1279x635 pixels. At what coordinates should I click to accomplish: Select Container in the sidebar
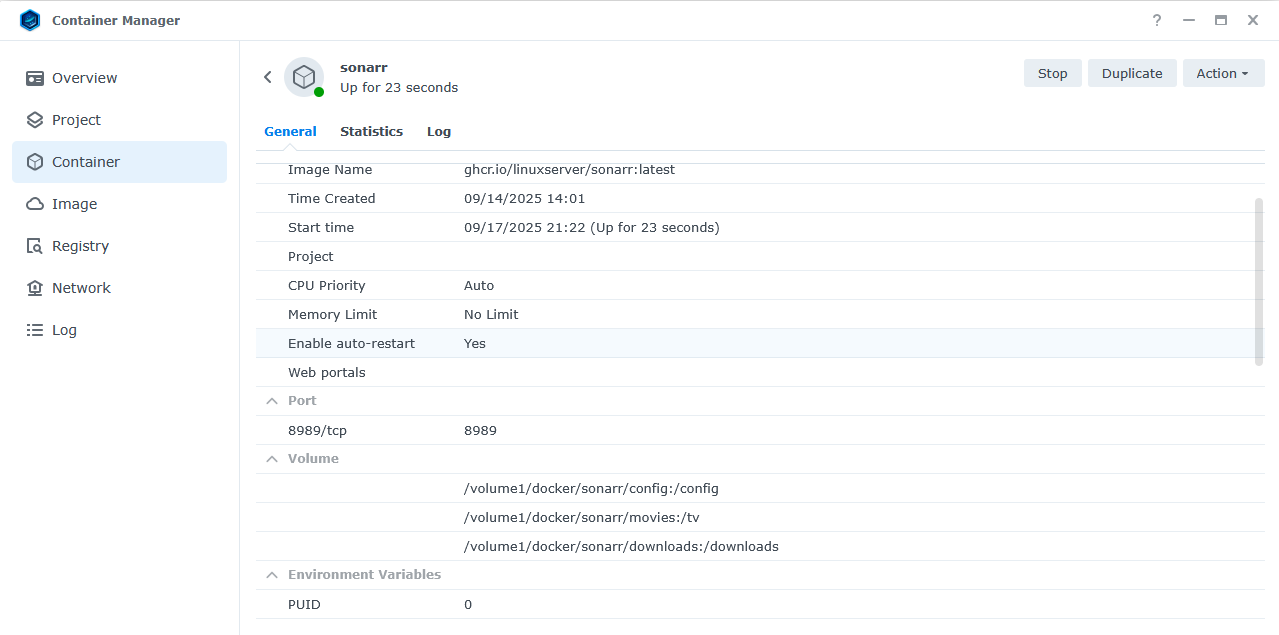pos(119,162)
